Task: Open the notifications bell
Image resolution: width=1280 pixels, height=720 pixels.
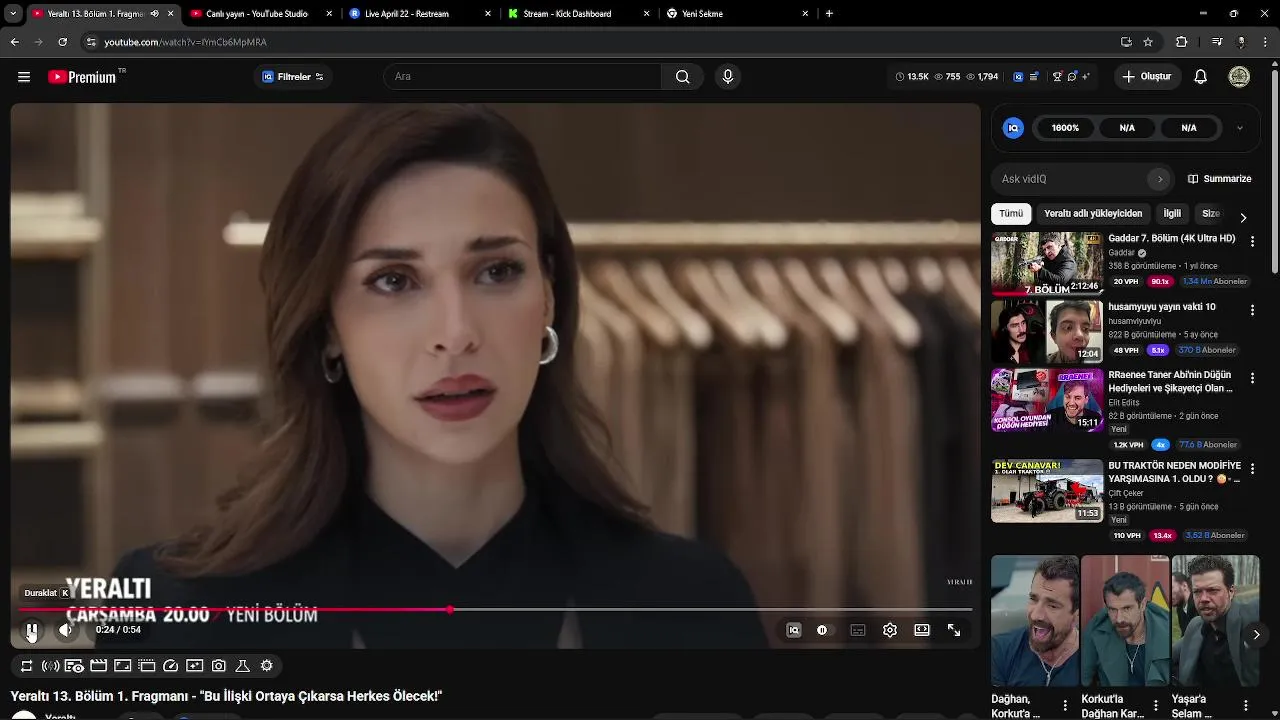Action: click(x=1201, y=77)
